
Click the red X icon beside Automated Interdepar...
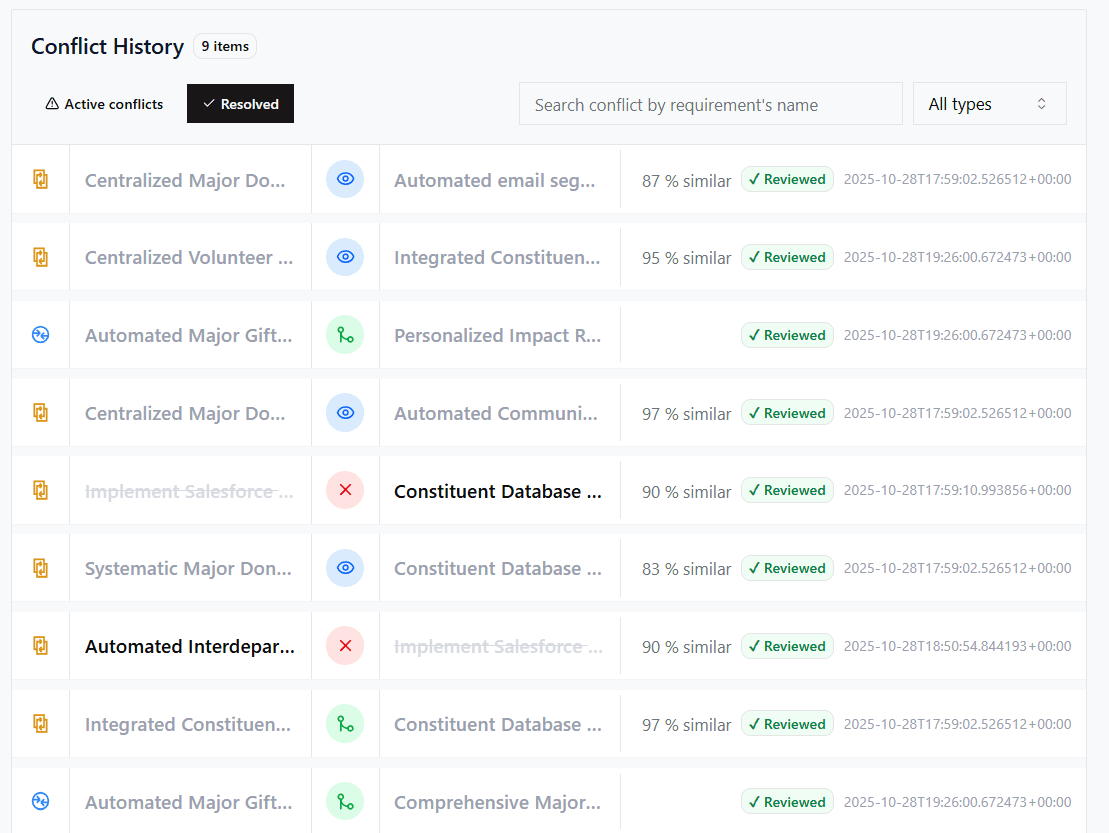(345, 645)
